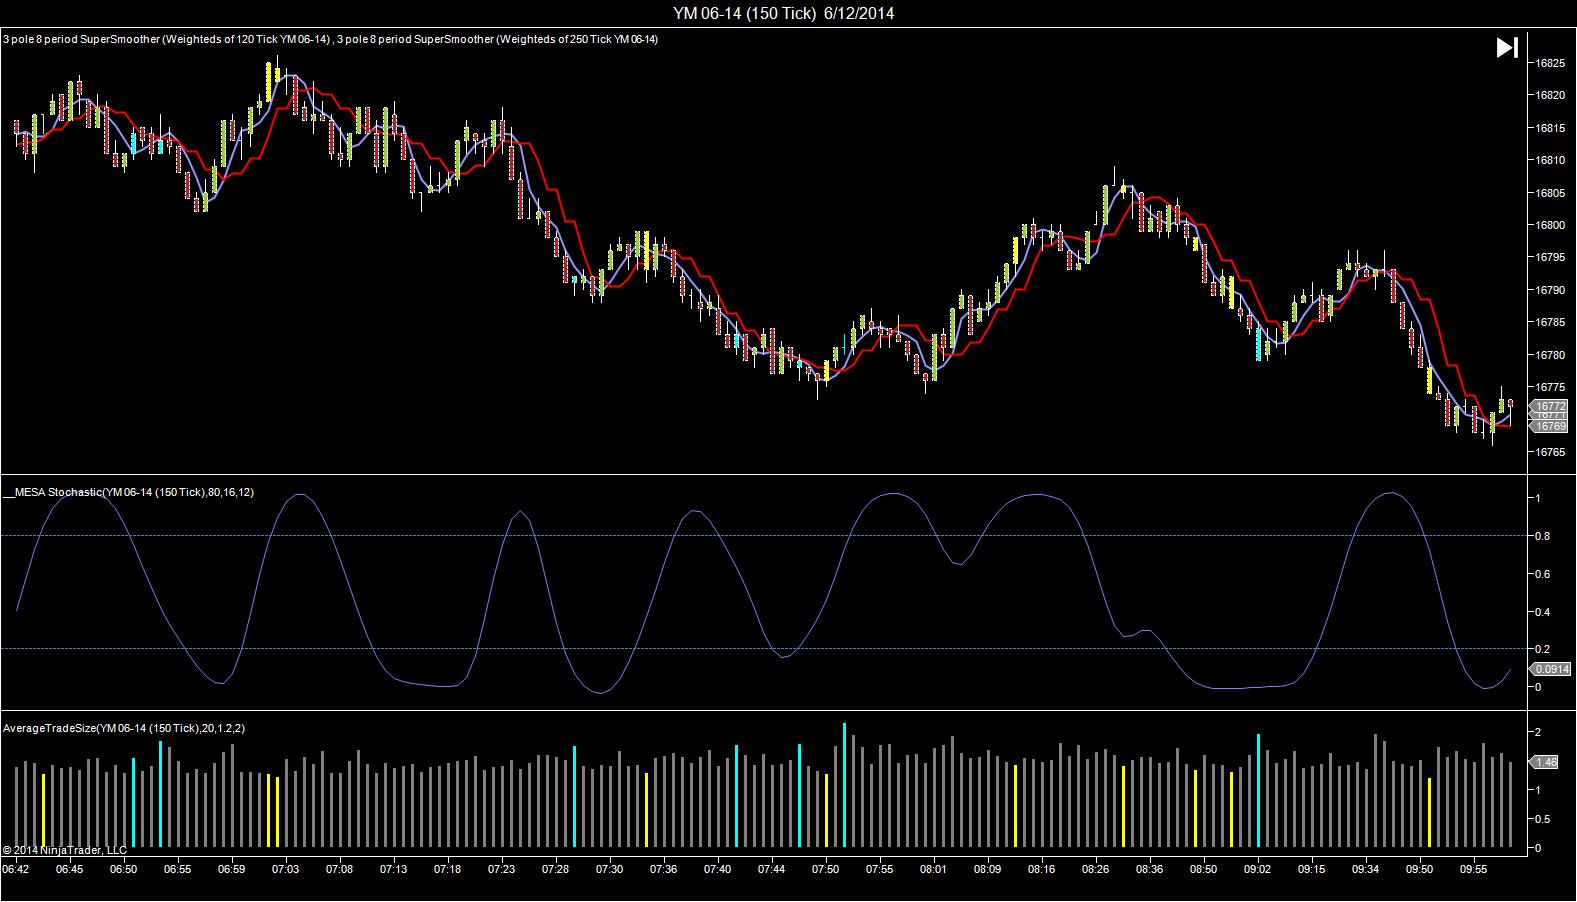1577x902 pixels.
Task: Select the MESA Stochastic indicator label
Action: [128, 492]
